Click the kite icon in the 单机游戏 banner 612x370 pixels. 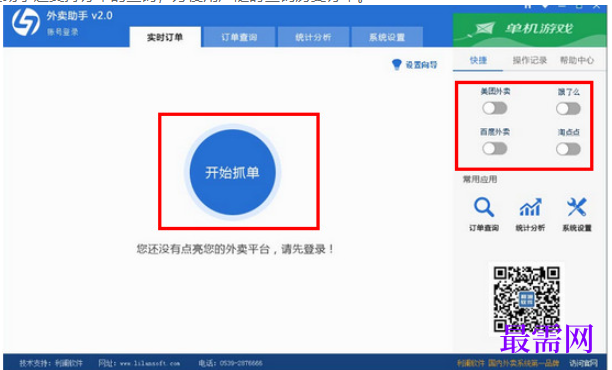pos(484,28)
